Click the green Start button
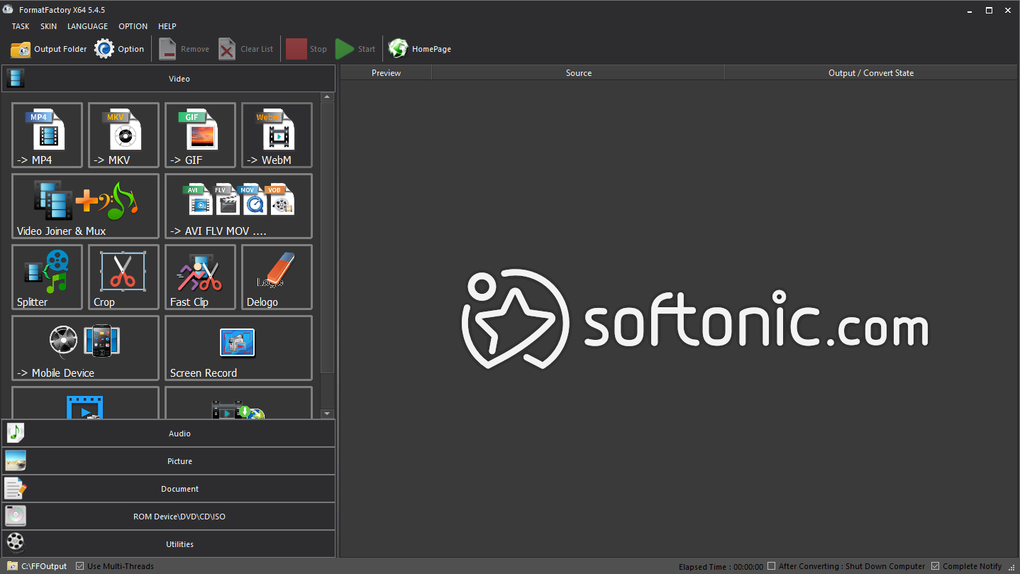 [355, 49]
